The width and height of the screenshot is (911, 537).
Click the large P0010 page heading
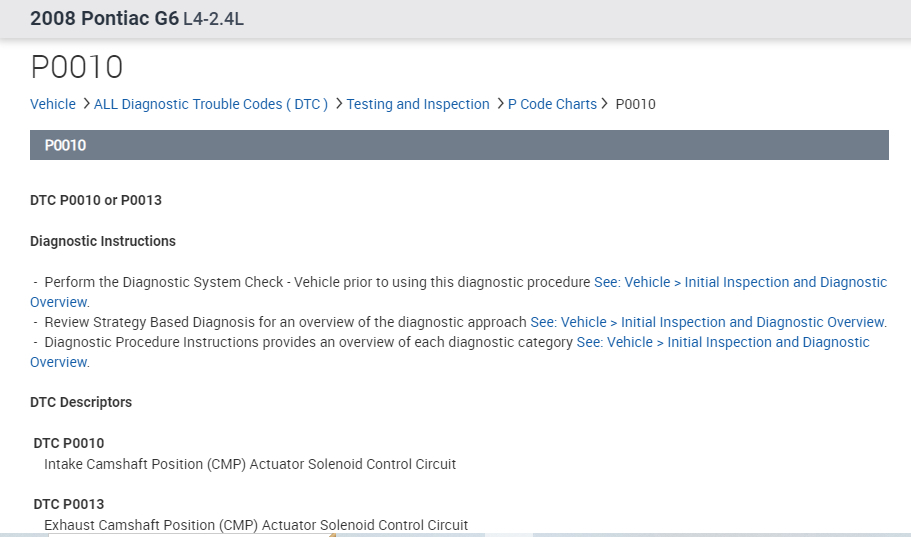click(x=77, y=67)
